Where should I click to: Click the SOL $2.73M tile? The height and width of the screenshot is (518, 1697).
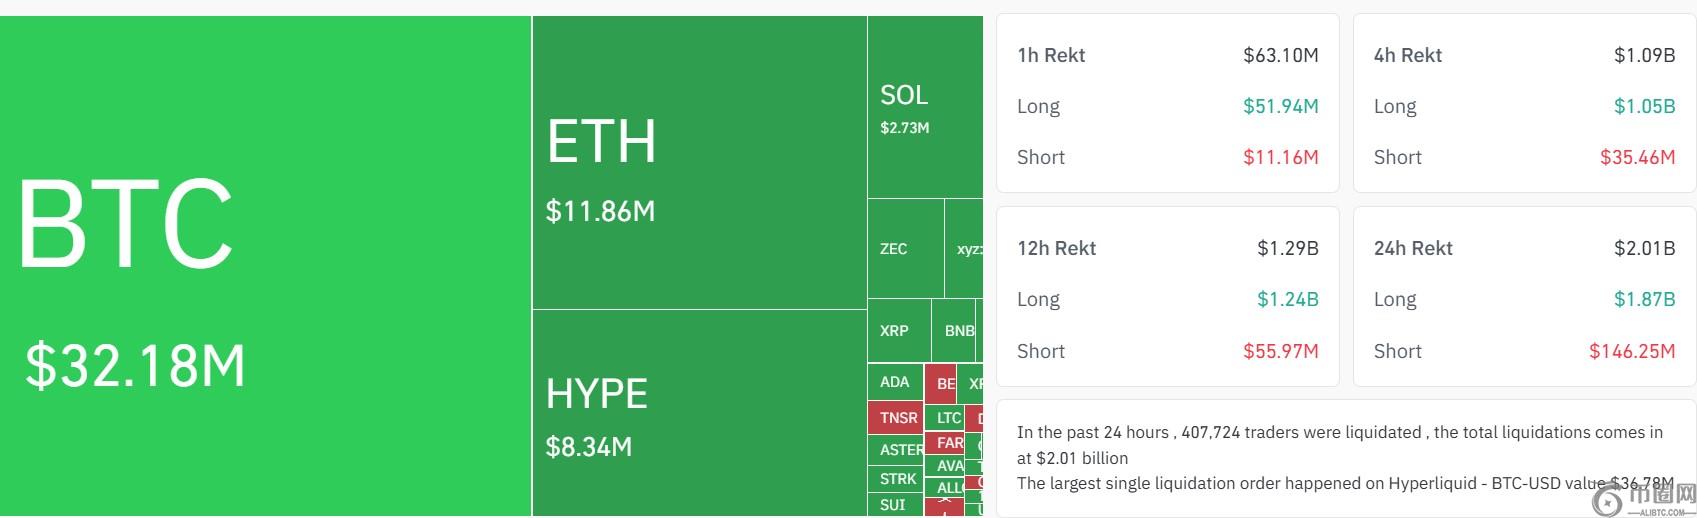(924, 108)
